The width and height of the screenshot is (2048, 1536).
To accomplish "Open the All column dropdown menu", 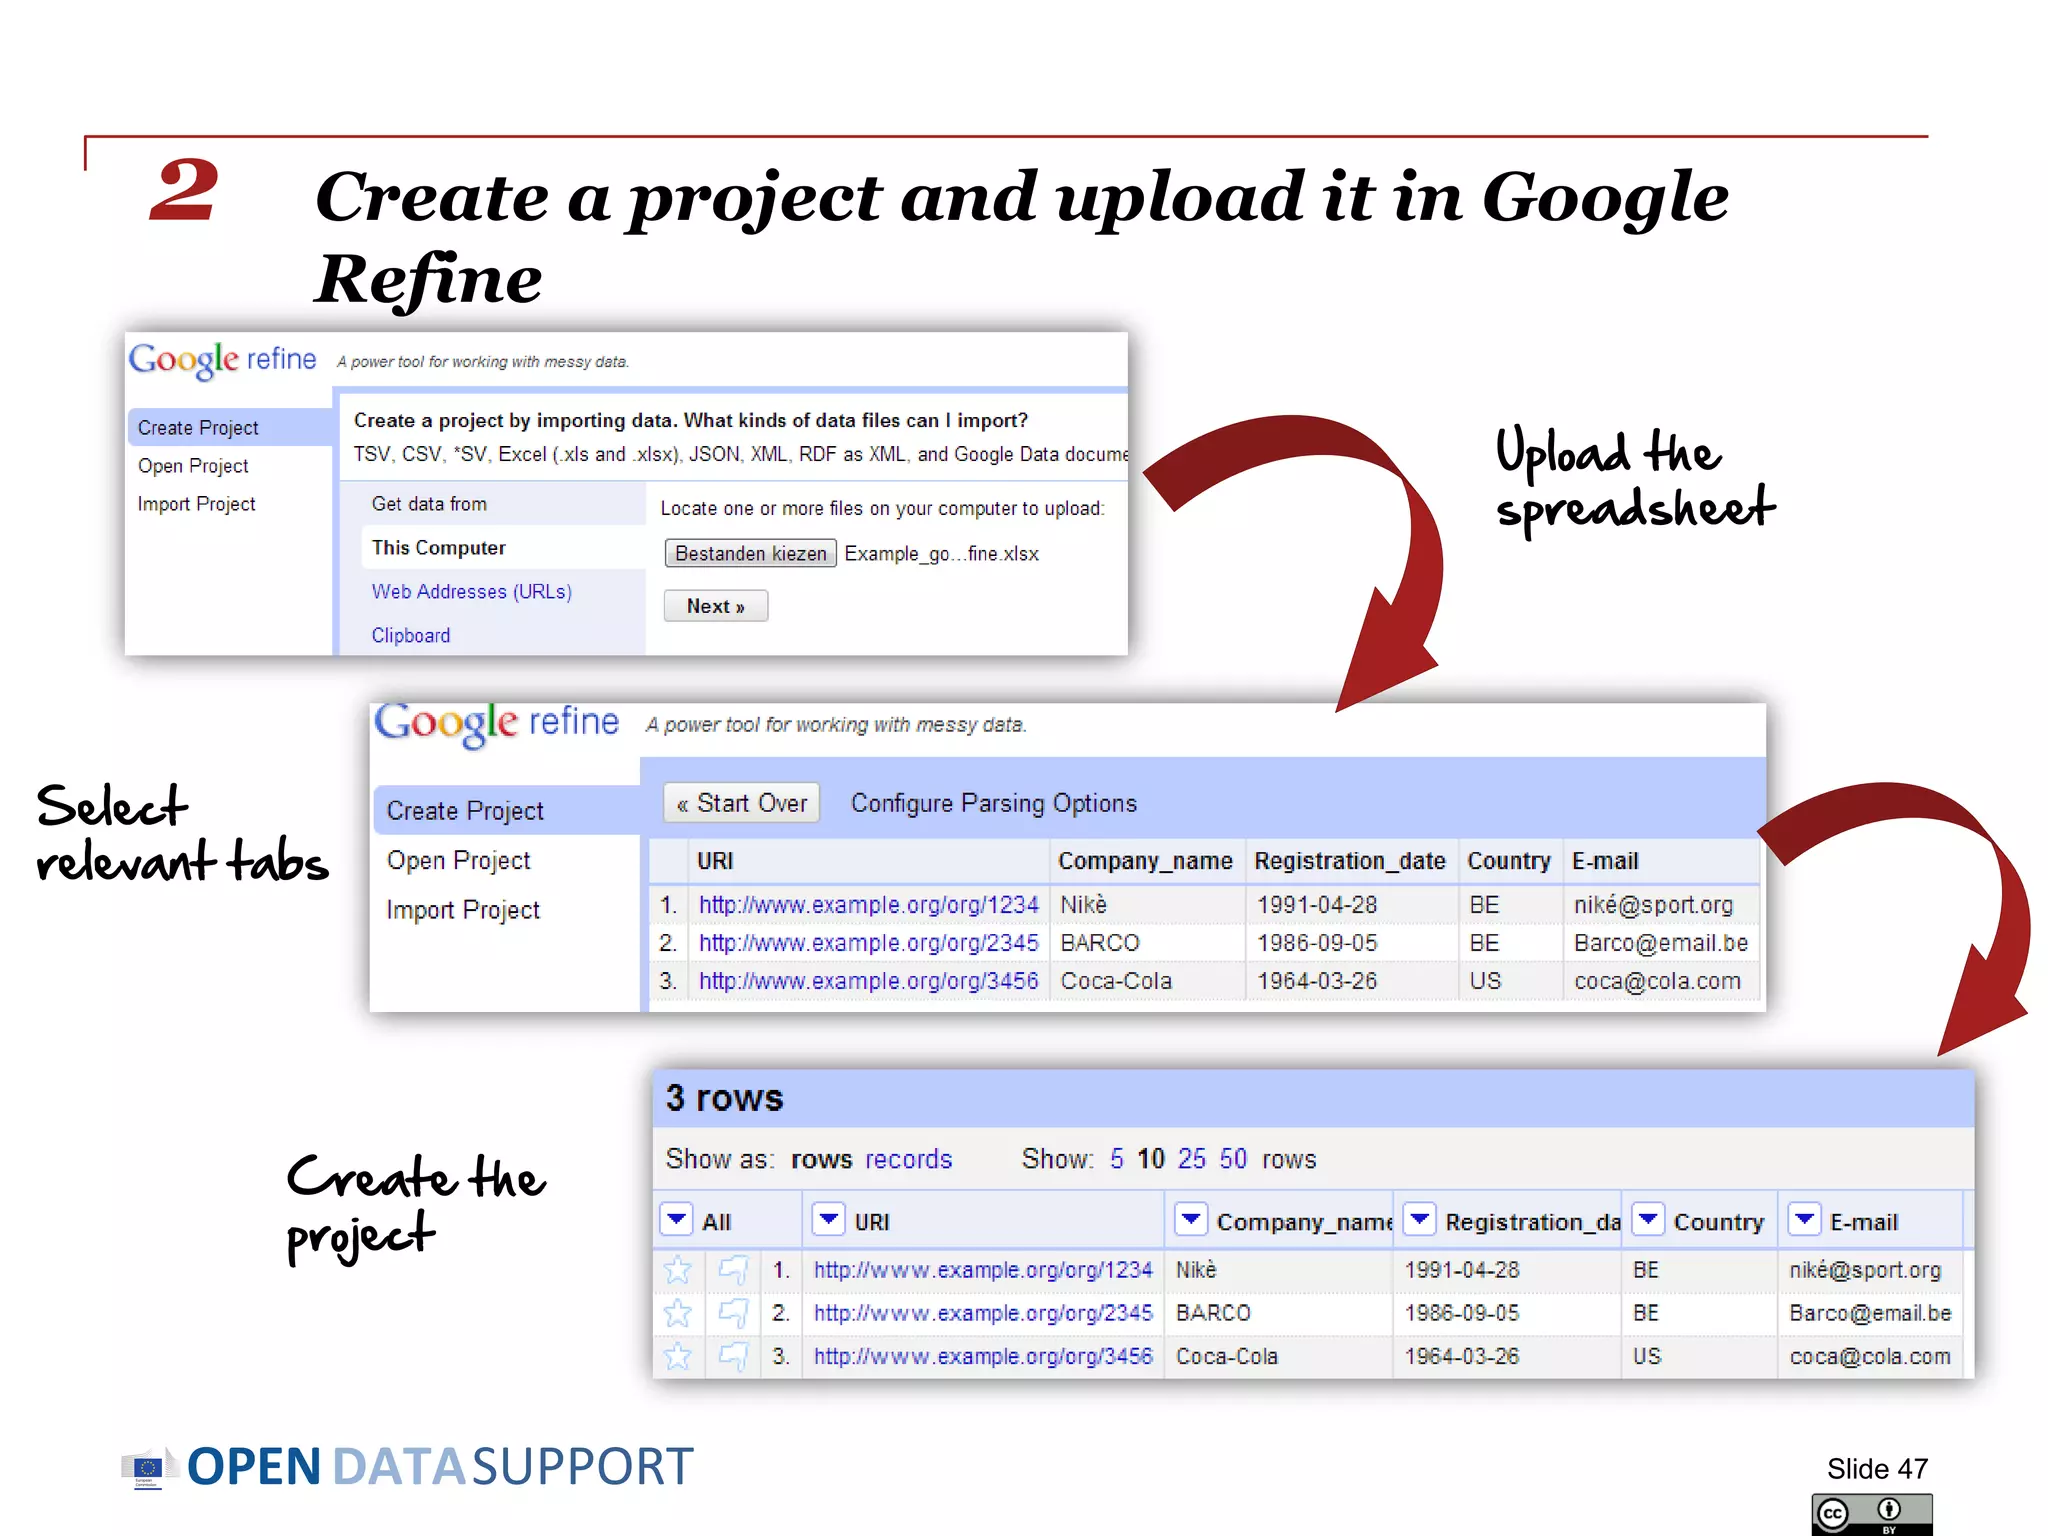I will pyautogui.click(x=677, y=1220).
